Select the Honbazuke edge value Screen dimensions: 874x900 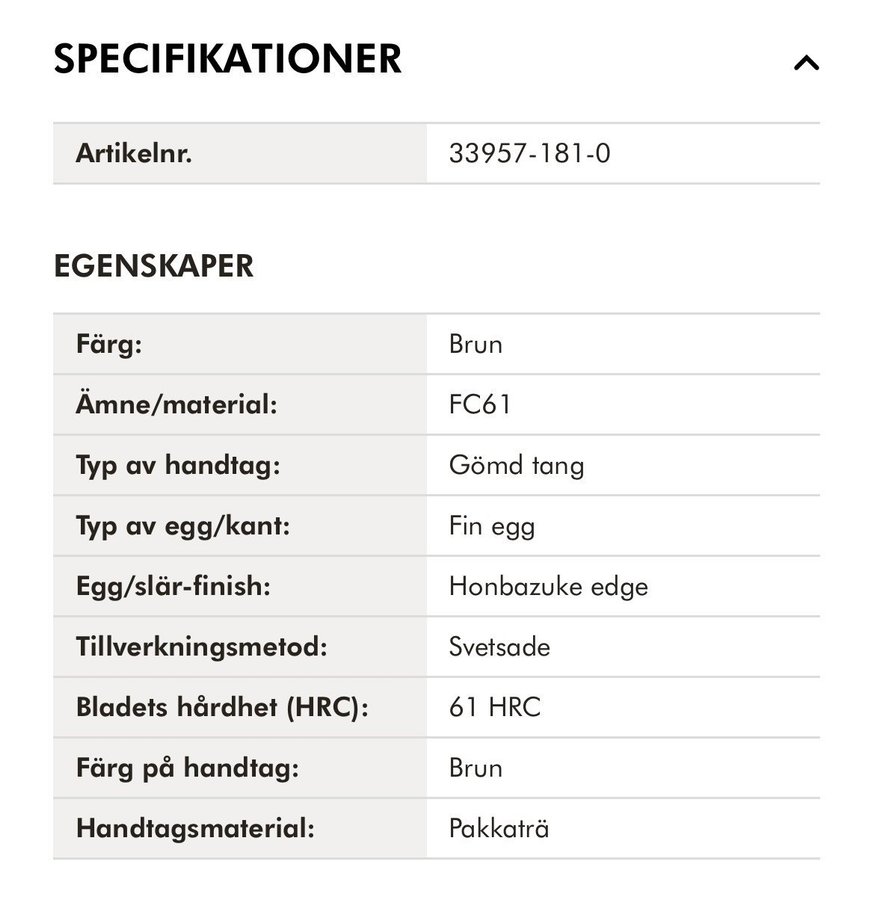click(x=548, y=586)
